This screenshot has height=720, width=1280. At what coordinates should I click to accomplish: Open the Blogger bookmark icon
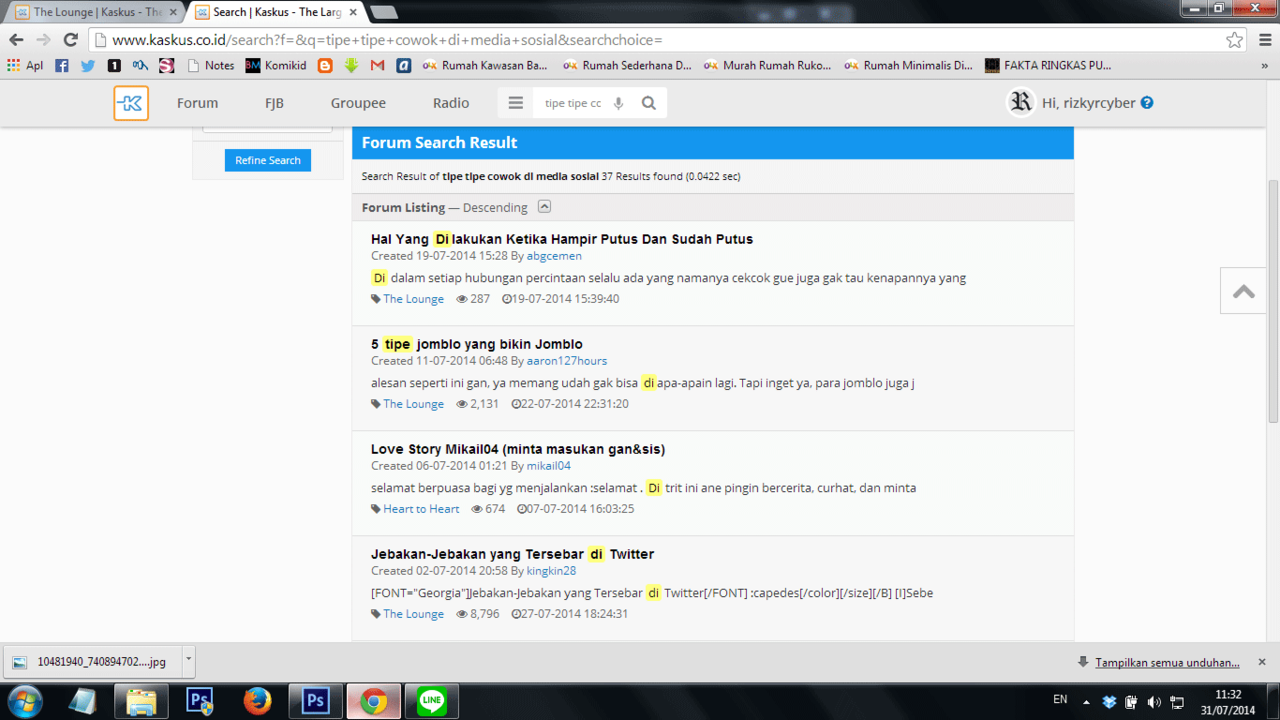[325, 65]
